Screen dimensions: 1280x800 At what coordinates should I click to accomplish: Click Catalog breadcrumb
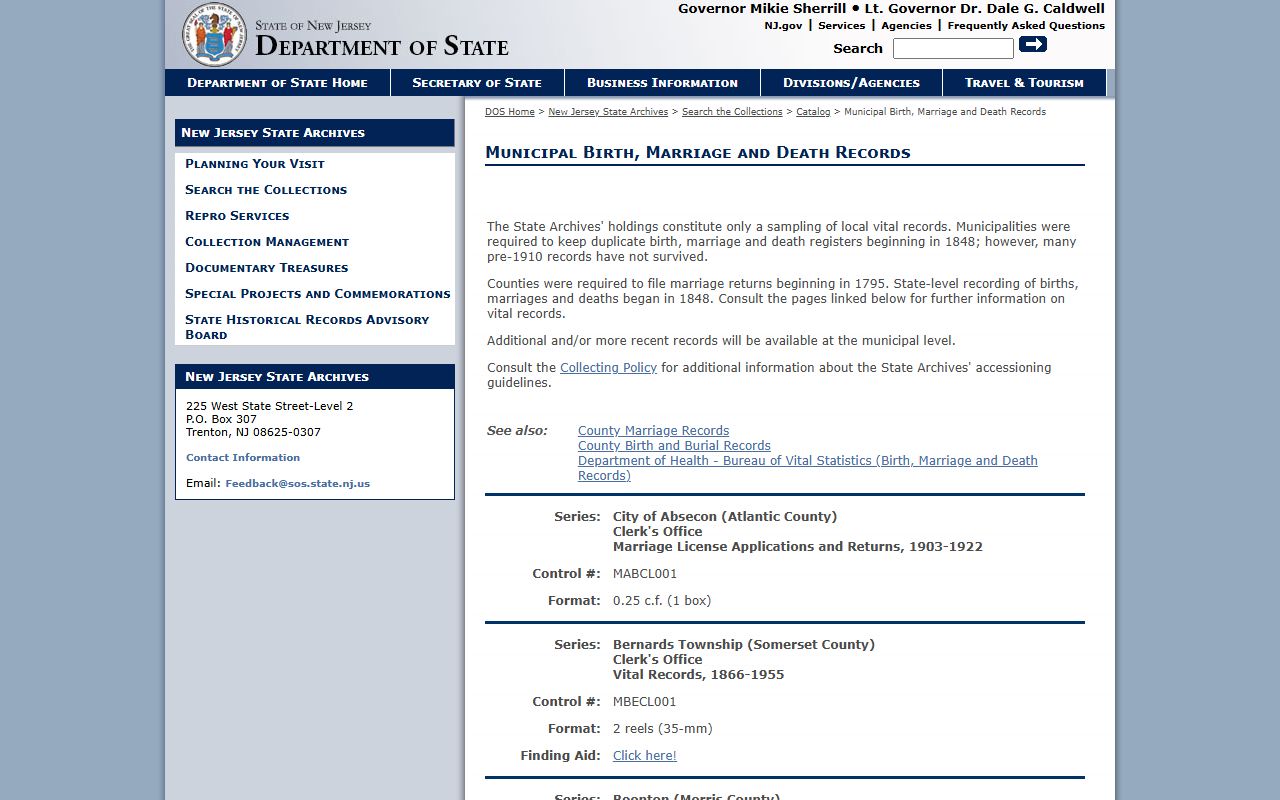click(x=813, y=112)
